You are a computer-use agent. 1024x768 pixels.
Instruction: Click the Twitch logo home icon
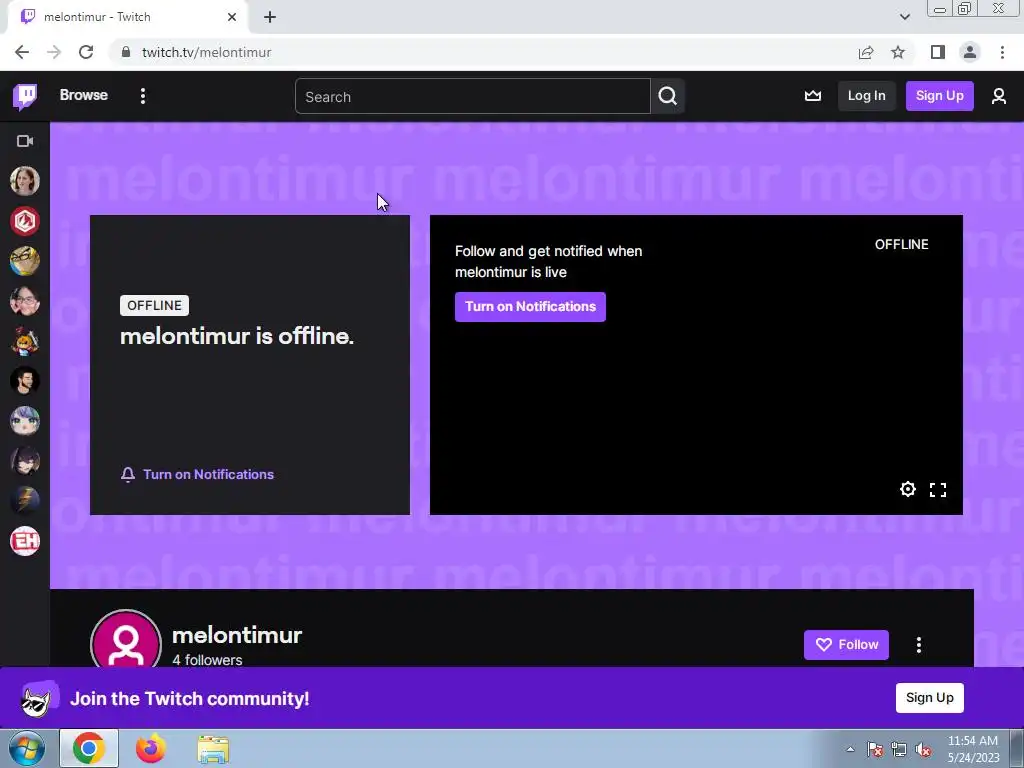coord(25,97)
